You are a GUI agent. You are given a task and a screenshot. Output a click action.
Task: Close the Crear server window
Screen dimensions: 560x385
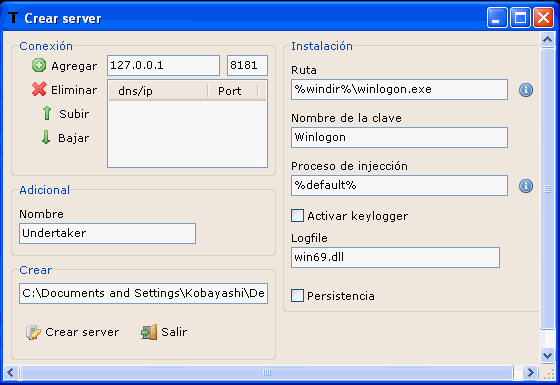click(544, 18)
